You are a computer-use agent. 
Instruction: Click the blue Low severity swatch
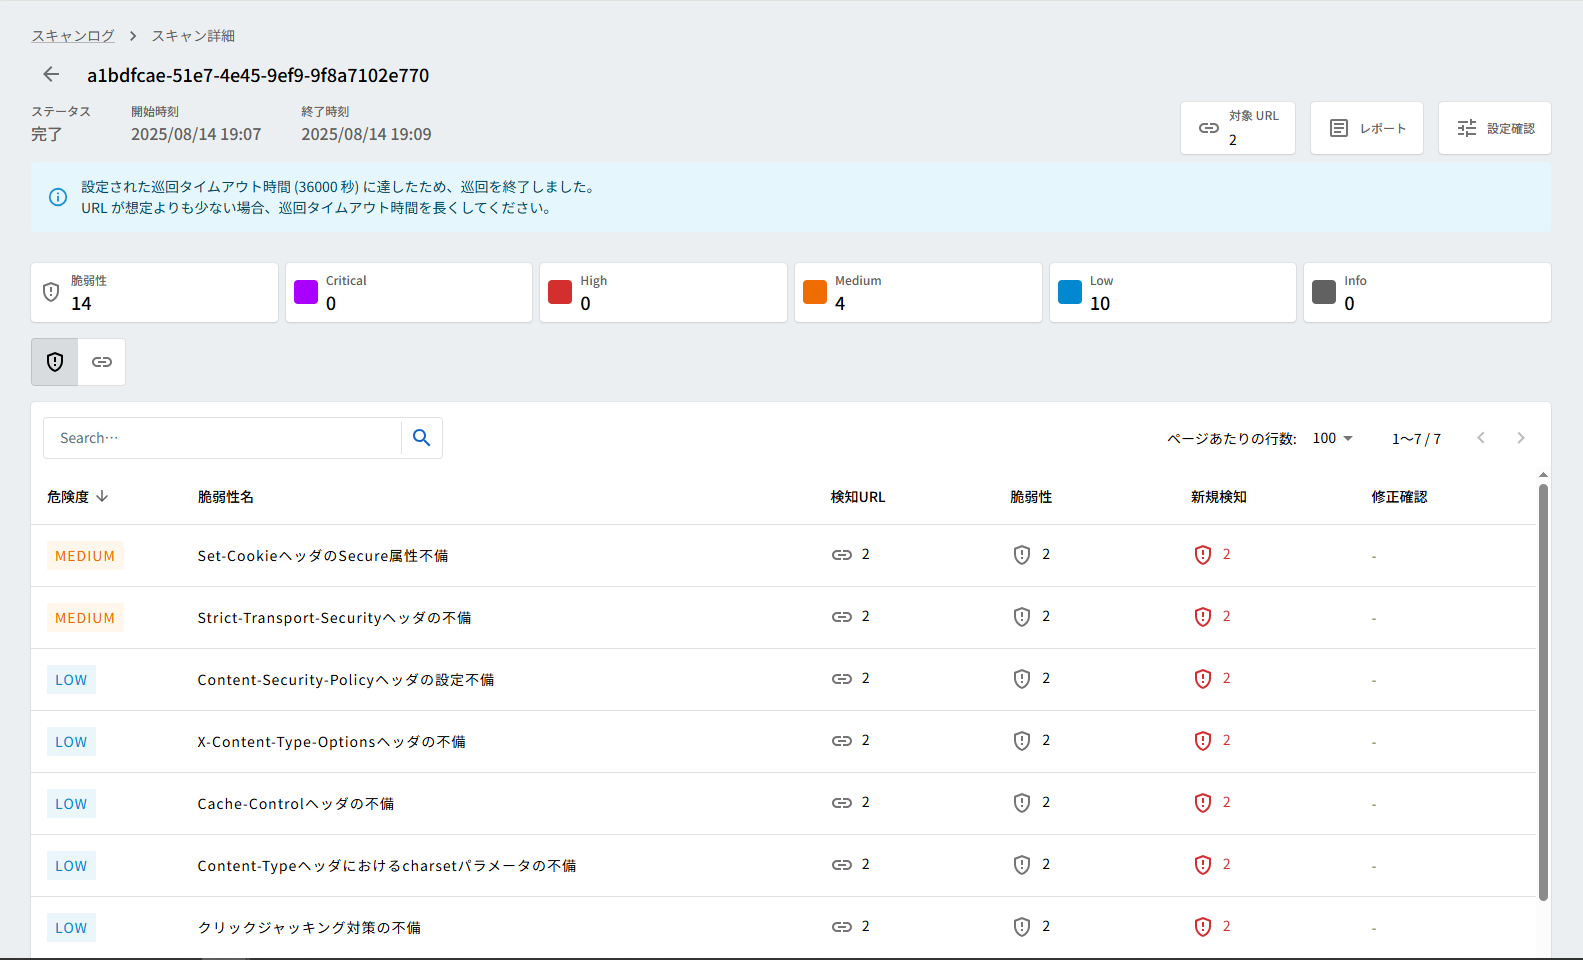pyautogui.click(x=1070, y=292)
